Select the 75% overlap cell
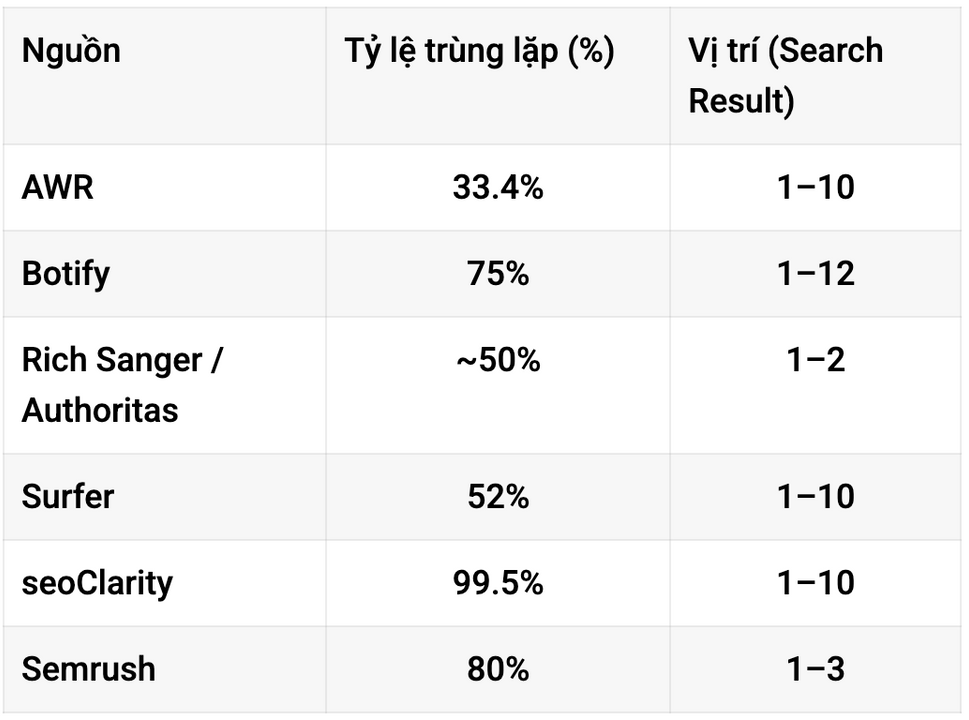Screen dimensions: 969x720 pos(498,273)
